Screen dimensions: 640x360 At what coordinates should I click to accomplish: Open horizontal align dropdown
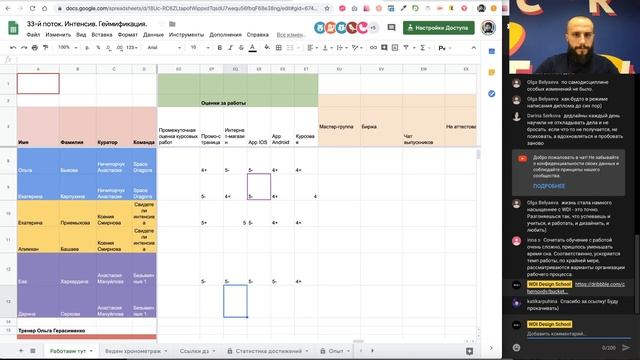[312, 48]
